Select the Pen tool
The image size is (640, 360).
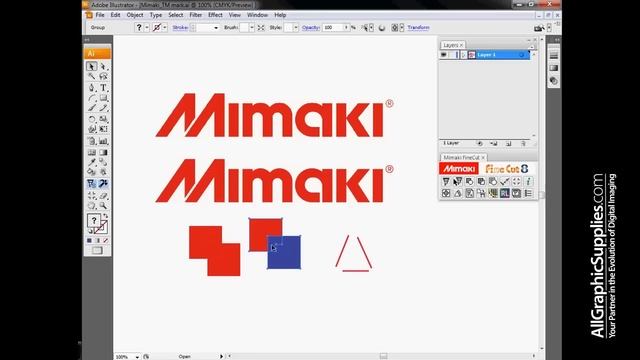click(x=91, y=87)
